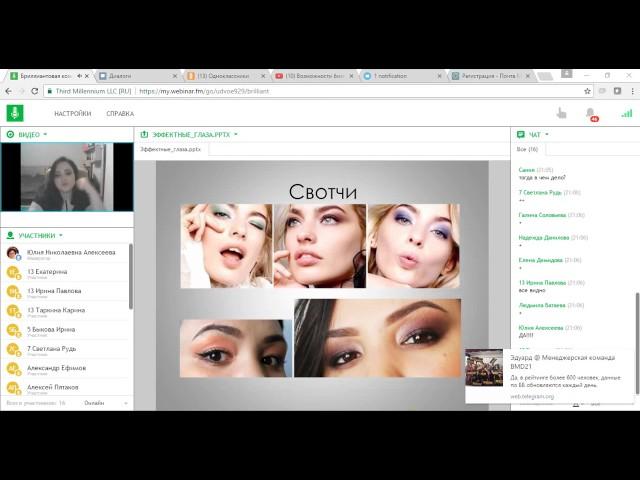Click the browser back arrow

click(x=8, y=91)
